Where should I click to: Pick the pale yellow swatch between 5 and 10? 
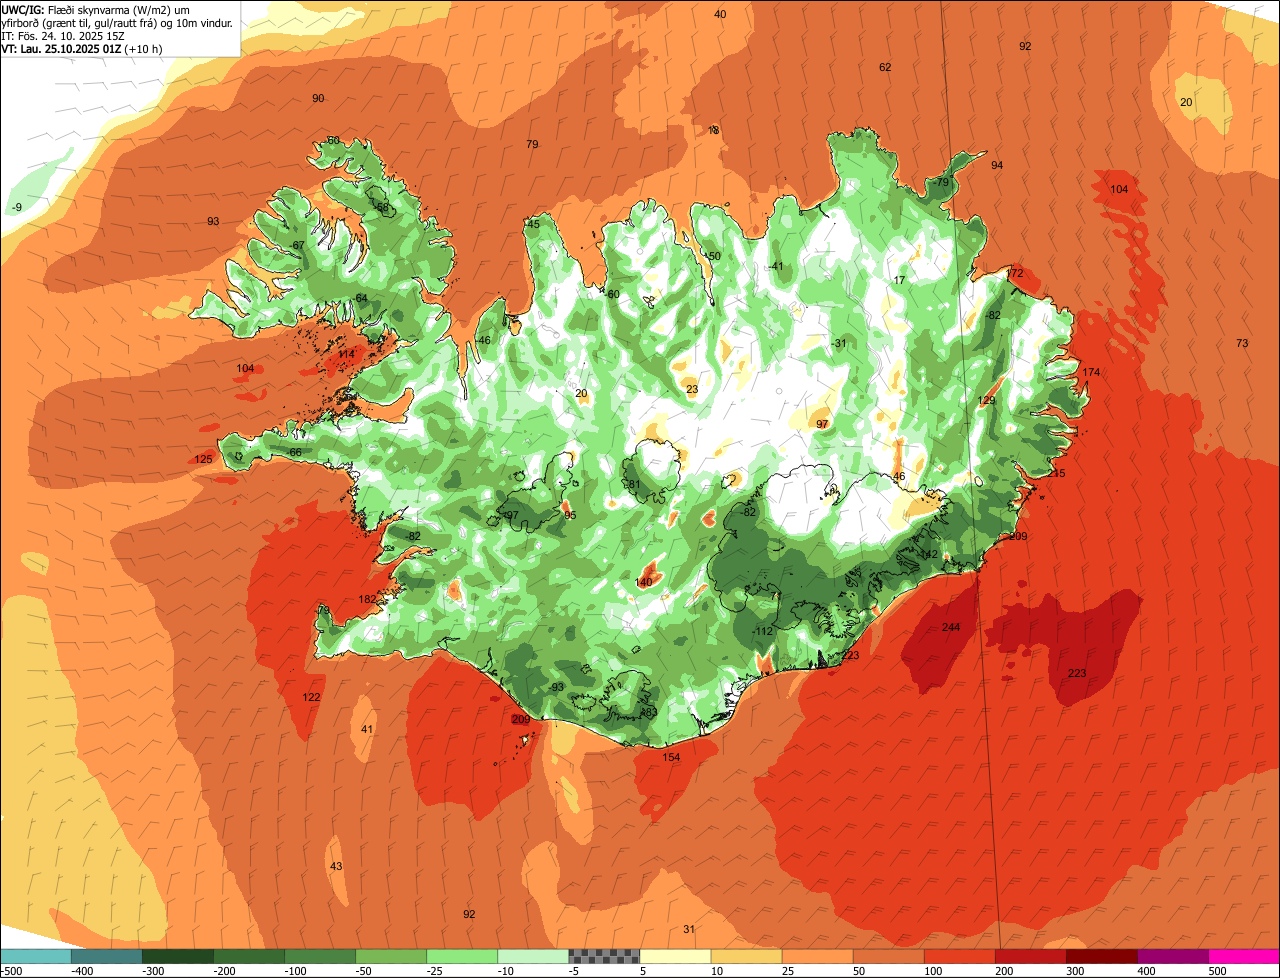(675, 955)
